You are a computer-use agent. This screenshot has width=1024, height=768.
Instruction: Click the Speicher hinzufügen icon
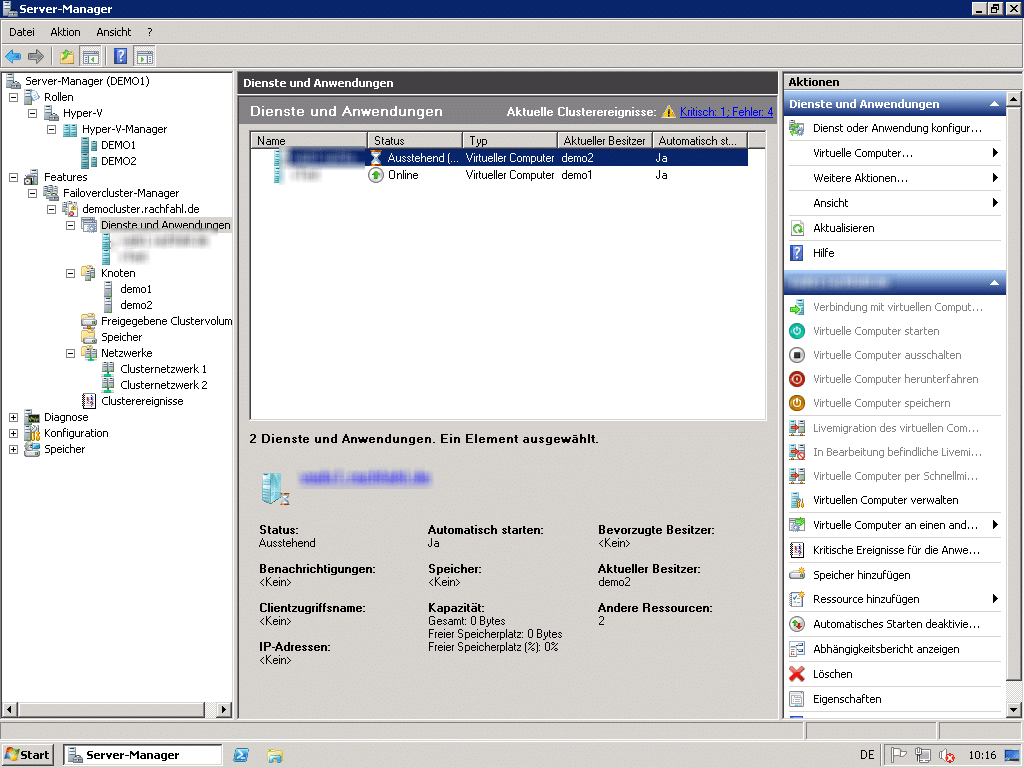797,575
